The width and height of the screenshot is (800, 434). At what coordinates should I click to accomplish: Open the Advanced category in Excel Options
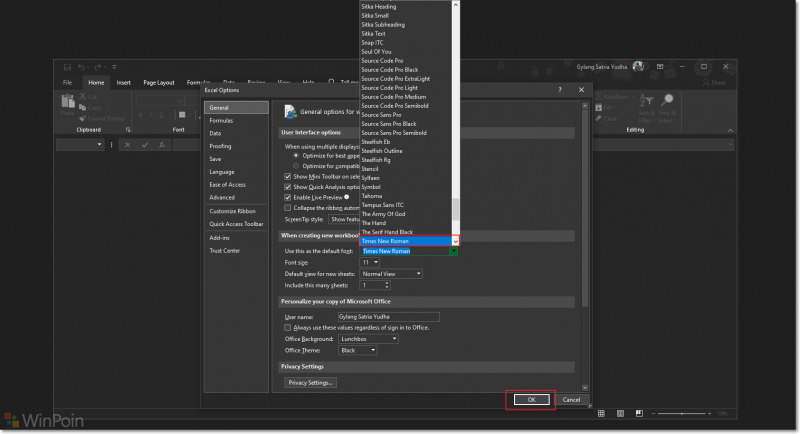(x=236, y=197)
